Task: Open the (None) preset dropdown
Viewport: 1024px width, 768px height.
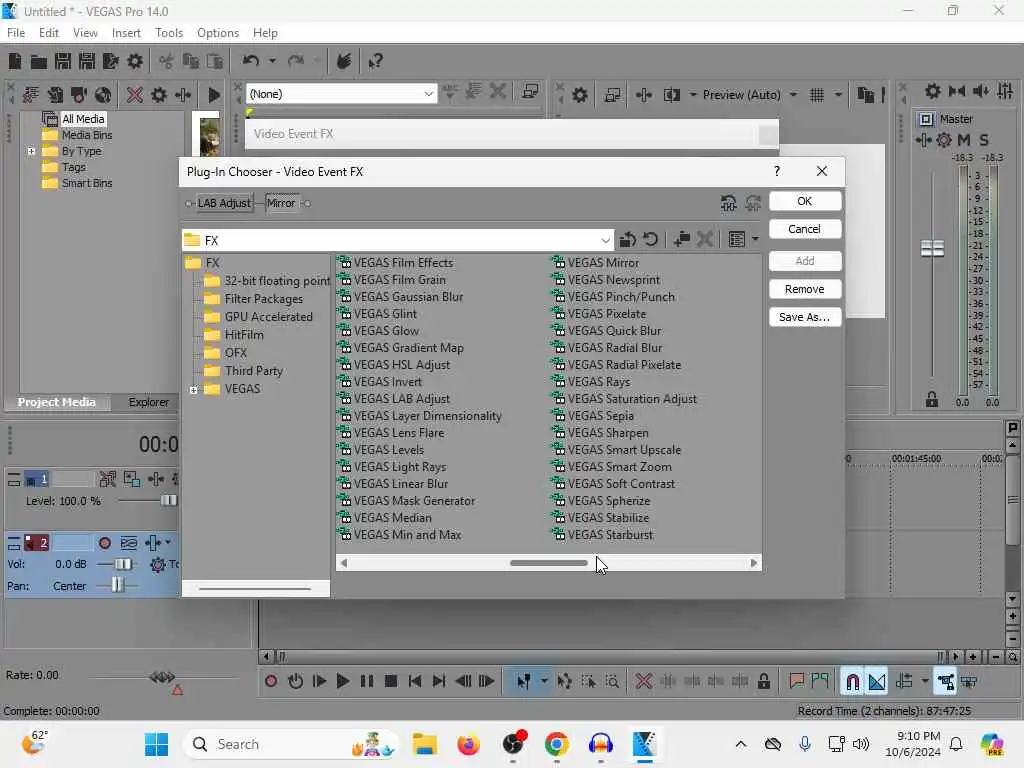Action: pos(428,93)
